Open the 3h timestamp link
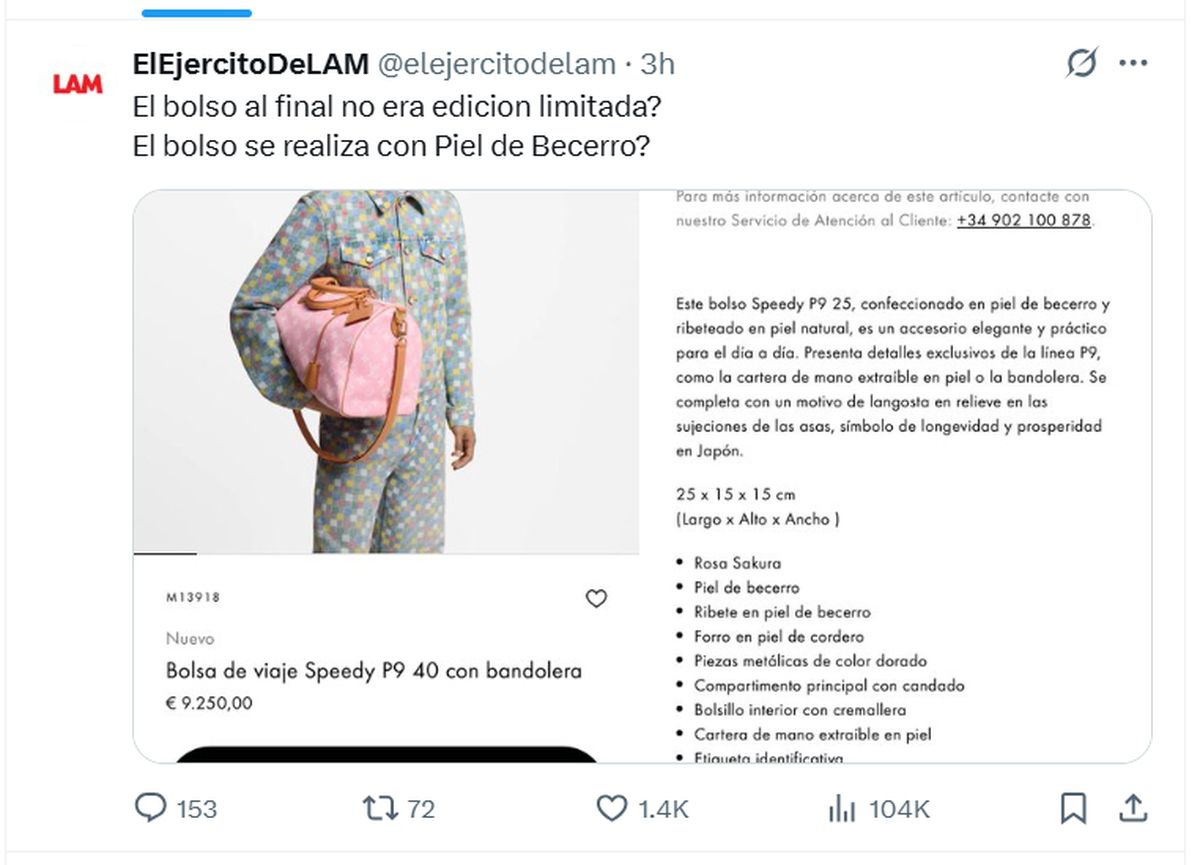 coord(658,64)
